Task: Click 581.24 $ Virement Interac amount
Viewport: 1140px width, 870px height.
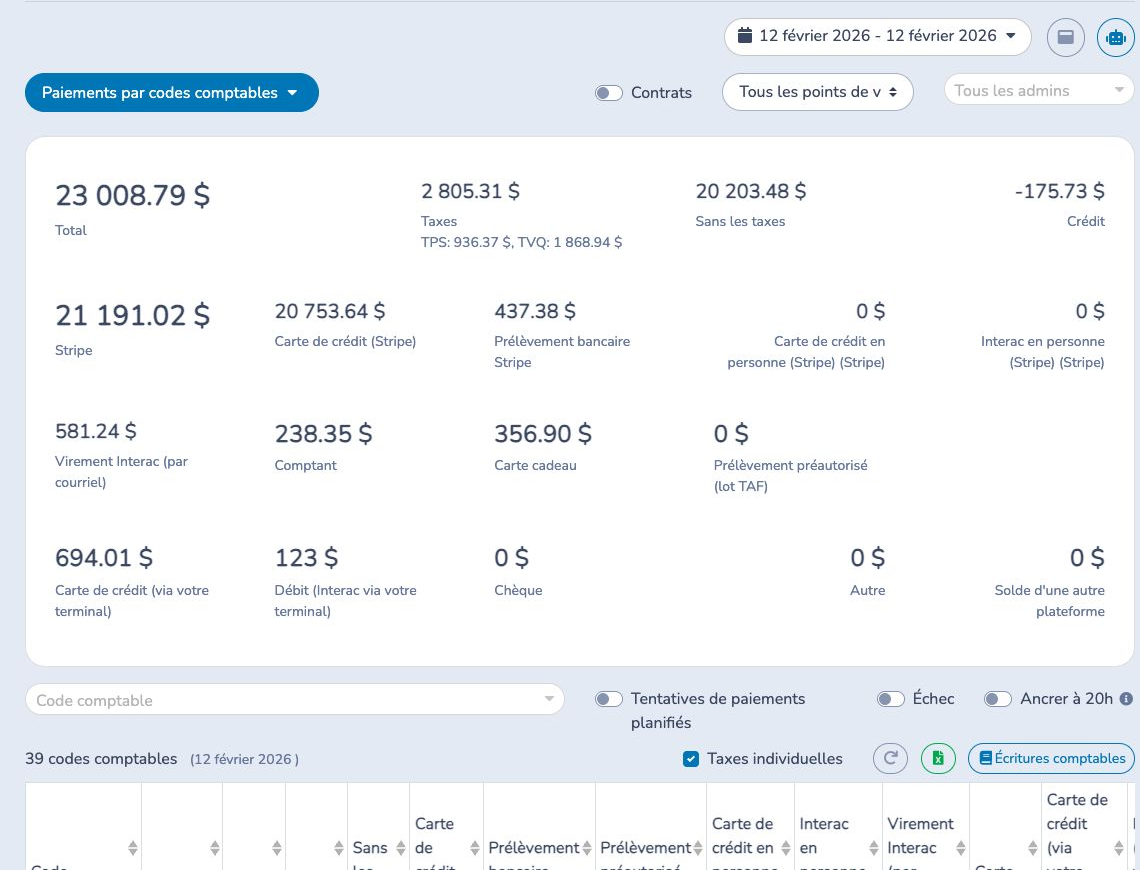Action: pyautogui.click(x=96, y=431)
